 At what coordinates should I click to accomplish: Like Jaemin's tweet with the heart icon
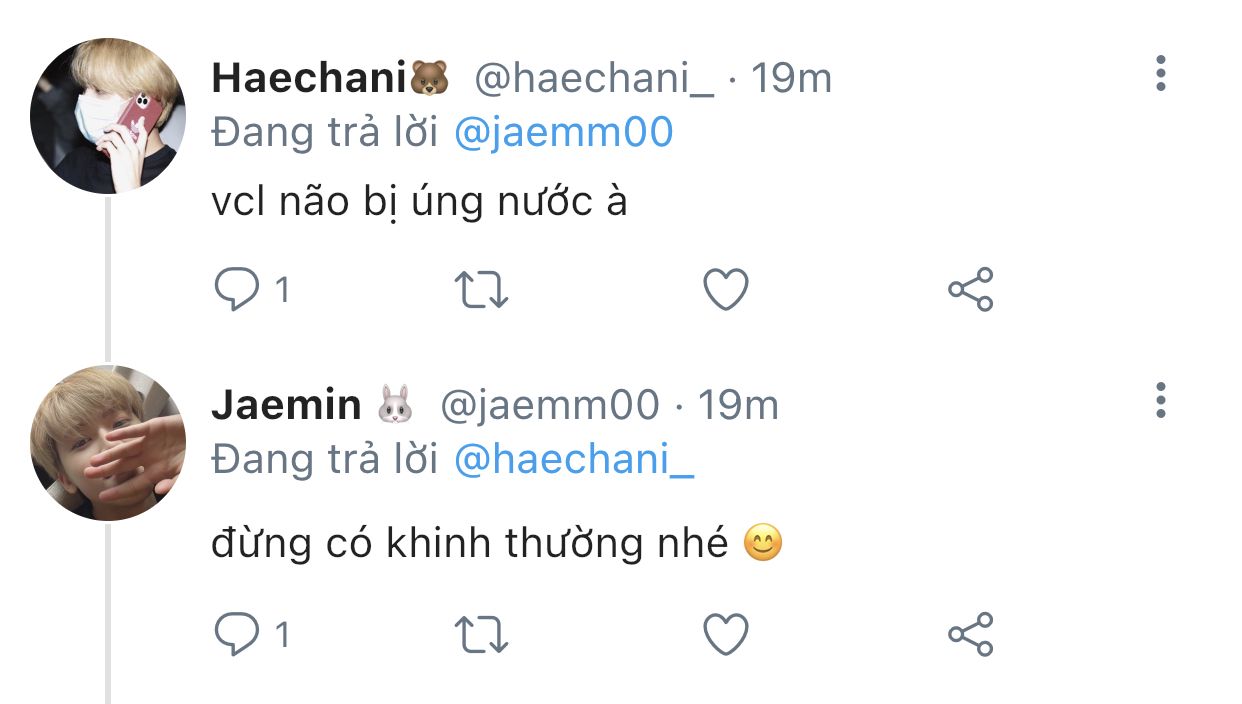click(x=726, y=634)
